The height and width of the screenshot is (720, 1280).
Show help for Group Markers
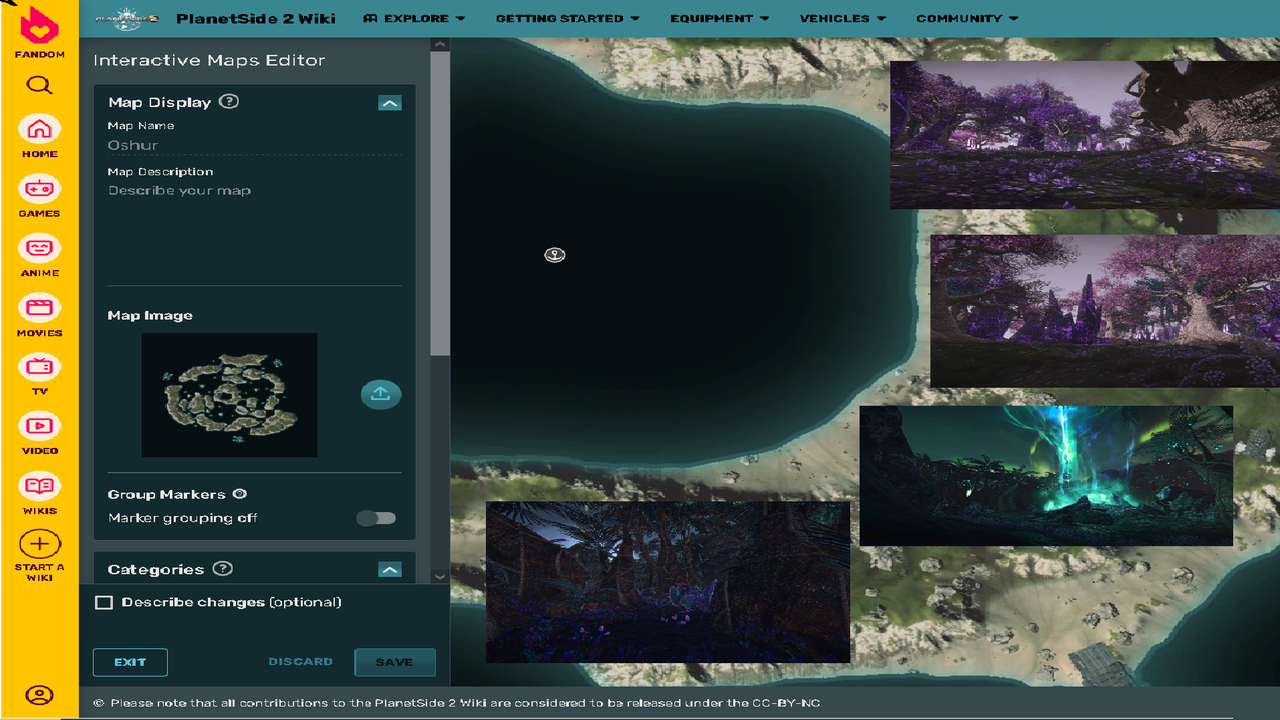click(240, 494)
